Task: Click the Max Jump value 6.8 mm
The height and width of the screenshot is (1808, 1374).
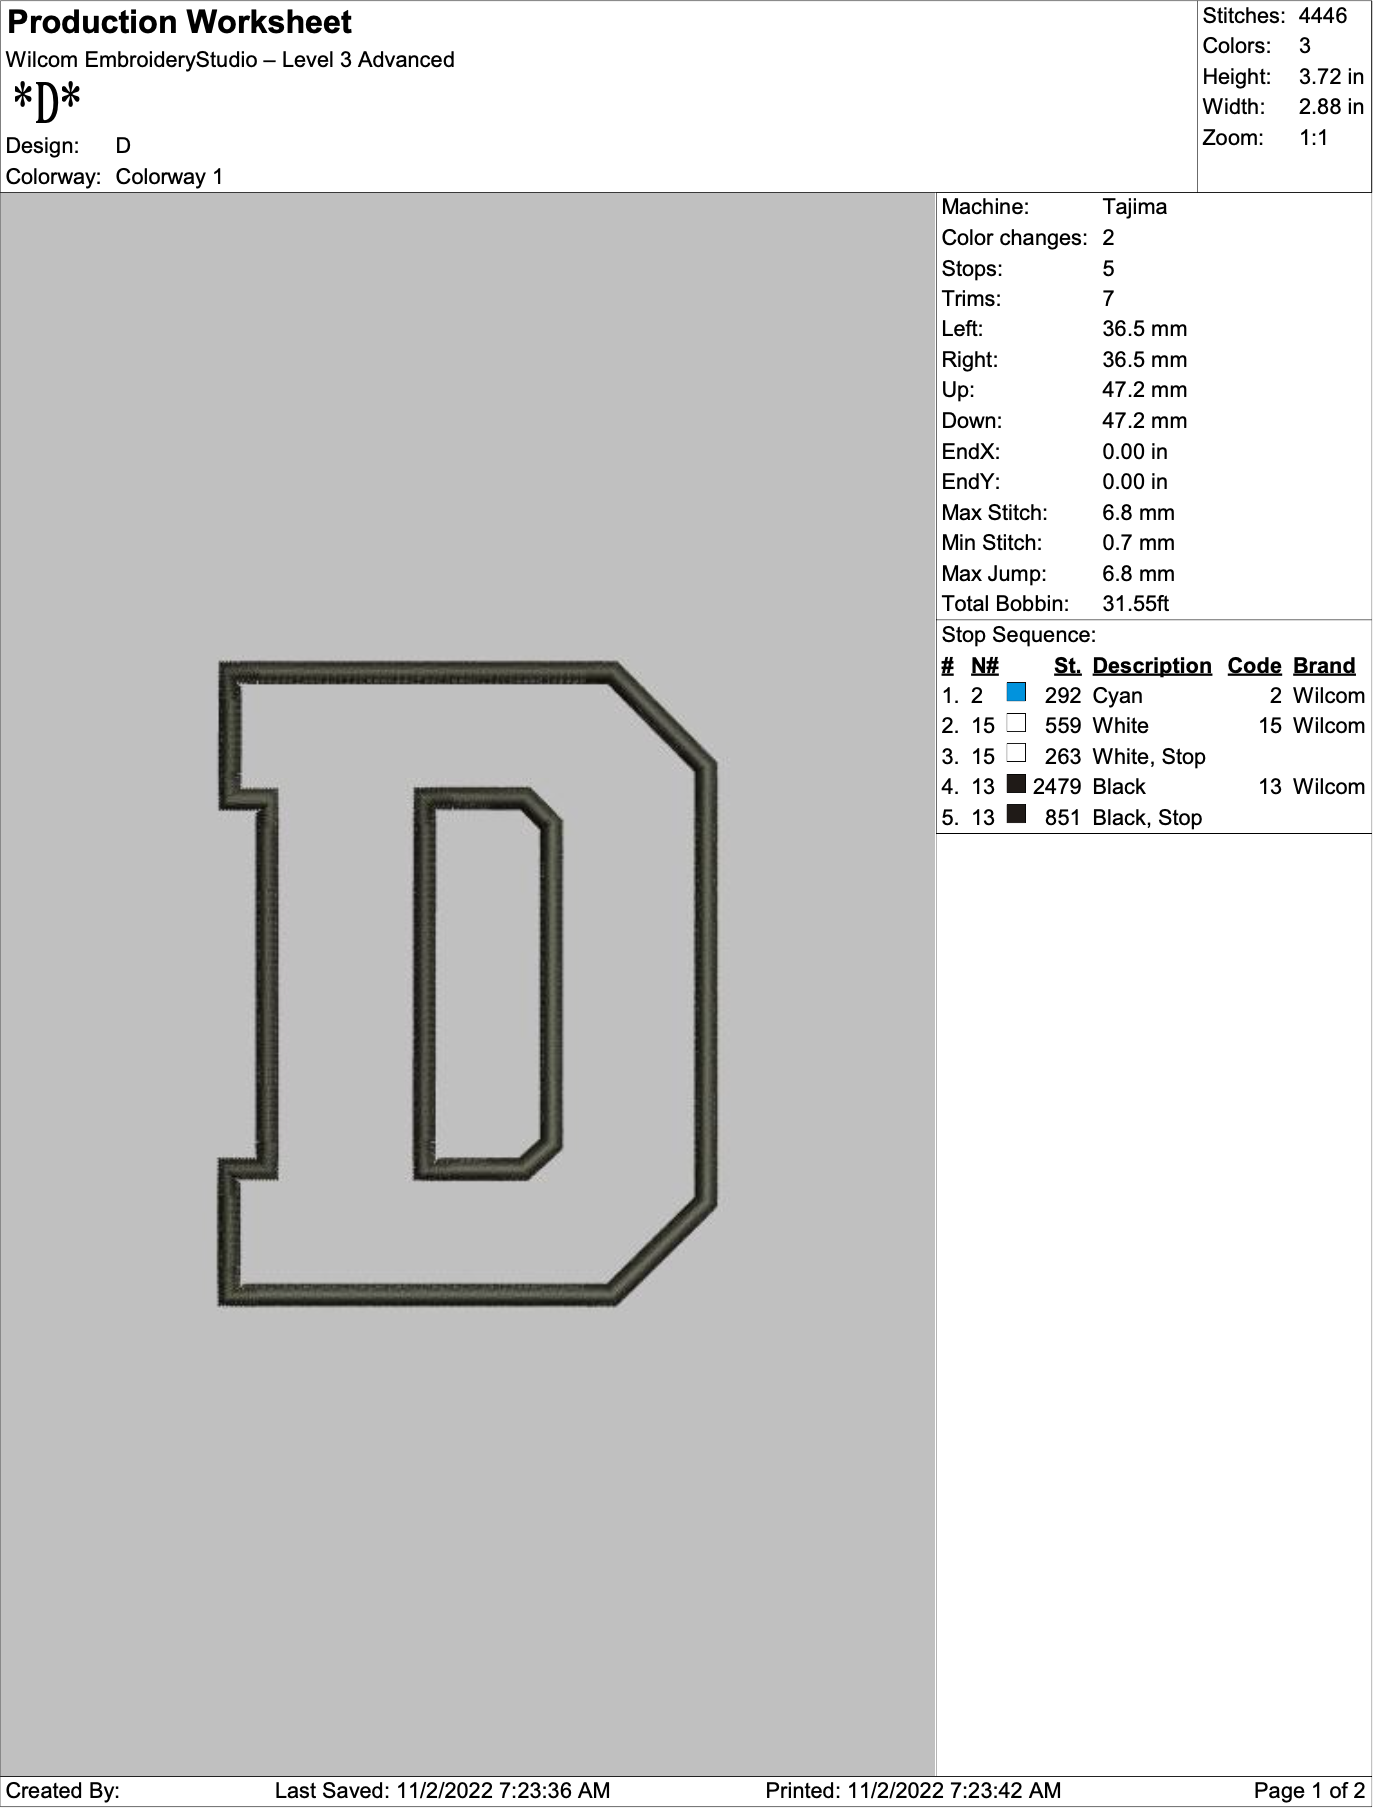Action: pyautogui.click(x=1138, y=574)
